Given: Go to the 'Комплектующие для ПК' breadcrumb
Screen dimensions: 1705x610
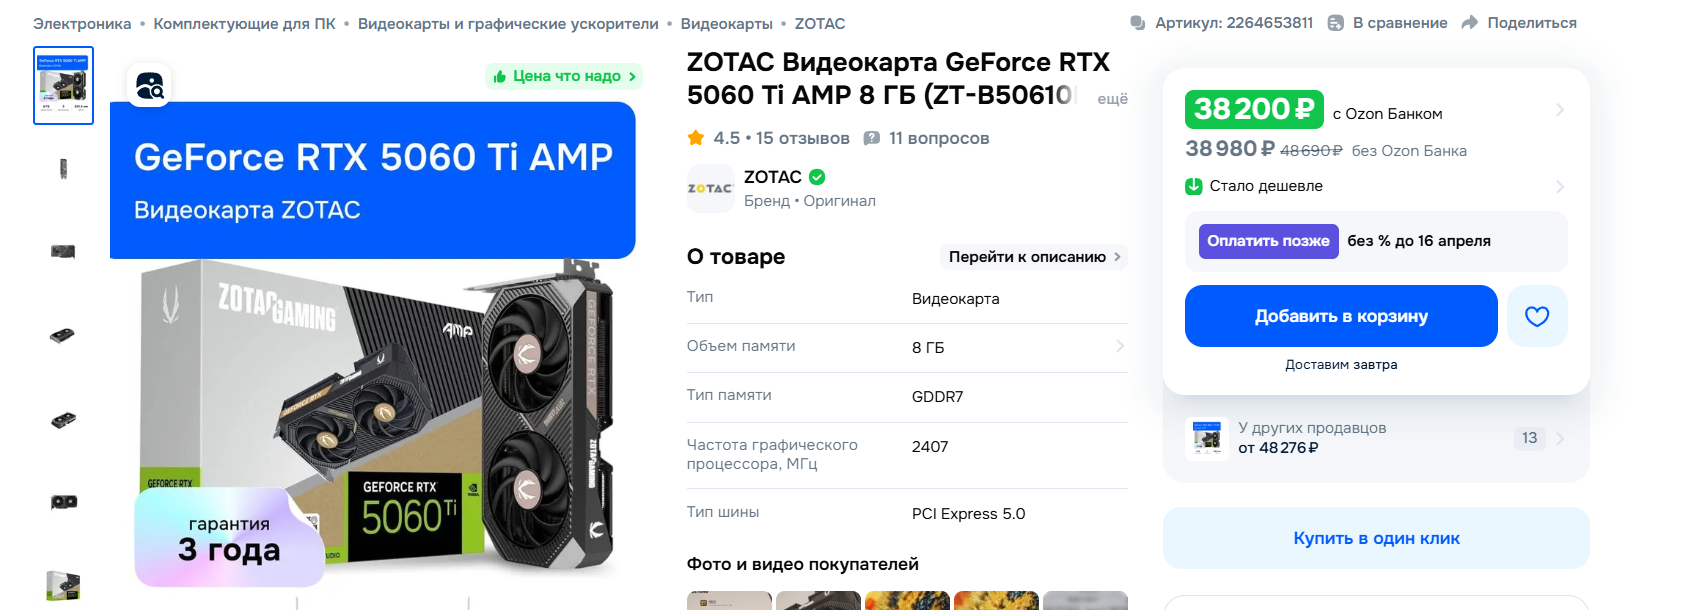Looking at the screenshot, I should 244,23.
